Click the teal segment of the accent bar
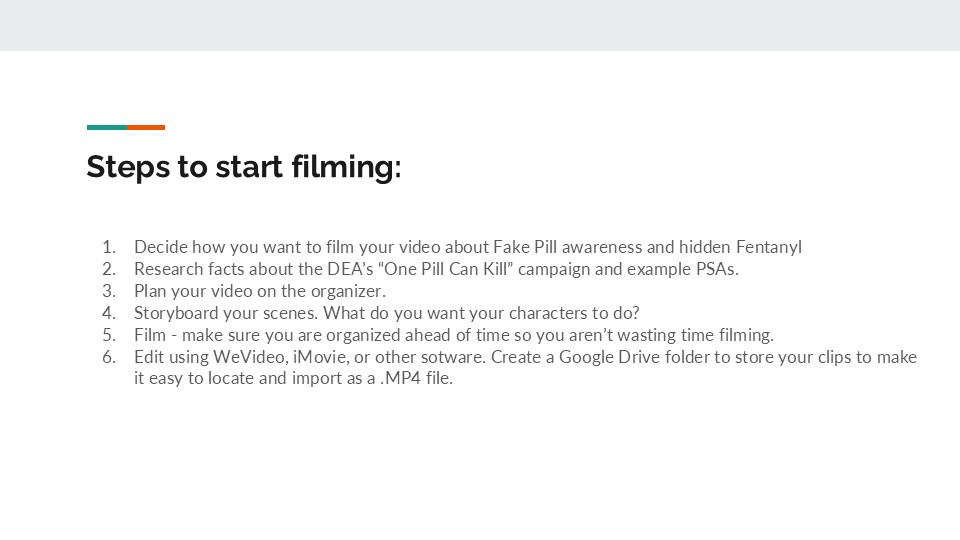Image resolution: width=960 pixels, height=540 pixels. 107,127
